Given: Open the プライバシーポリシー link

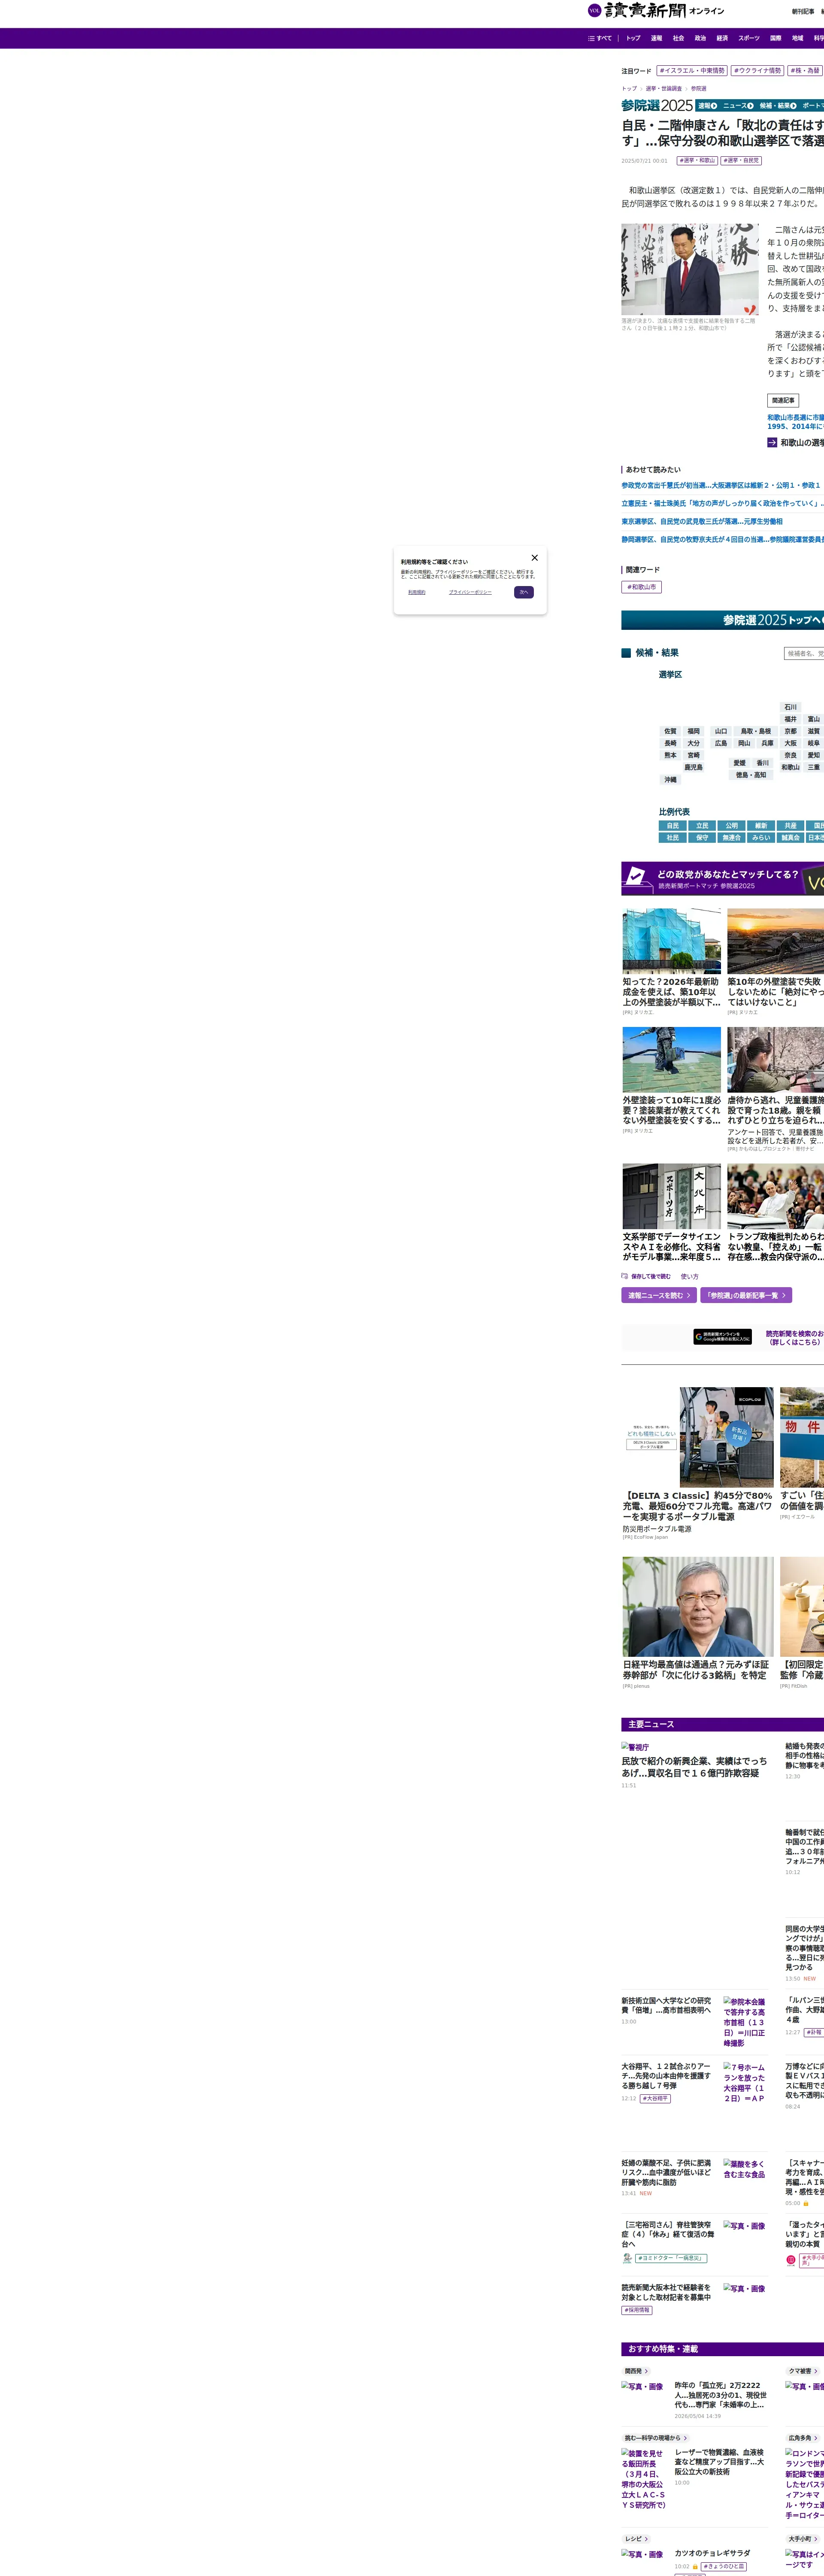Looking at the screenshot, I should [470, 592].
